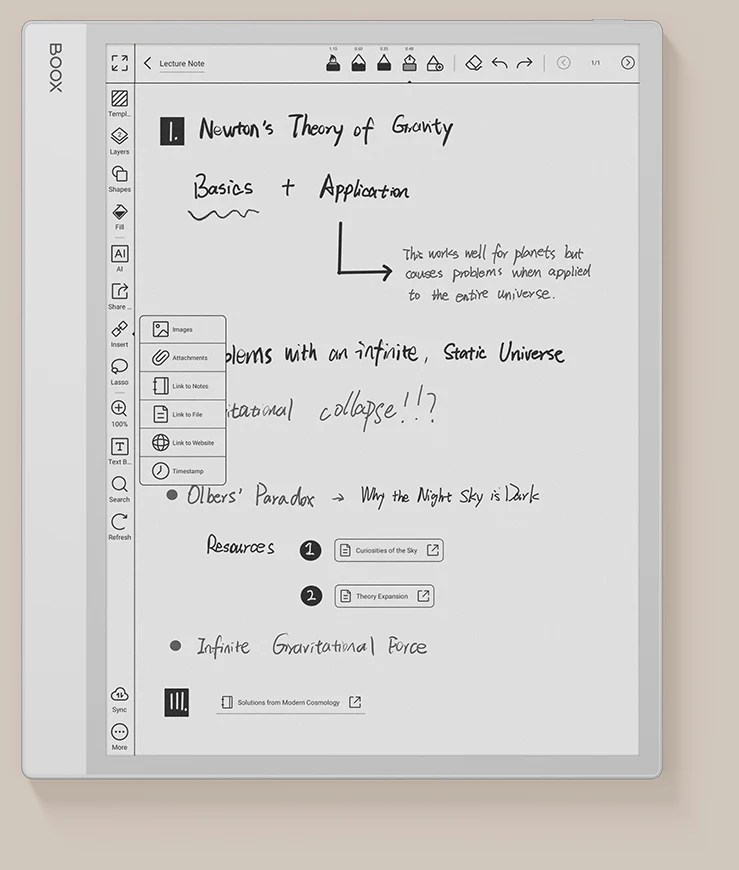Open the Template tool in sidebar
The height and width of the screenshot is (870, 739).
click(119, 99)
